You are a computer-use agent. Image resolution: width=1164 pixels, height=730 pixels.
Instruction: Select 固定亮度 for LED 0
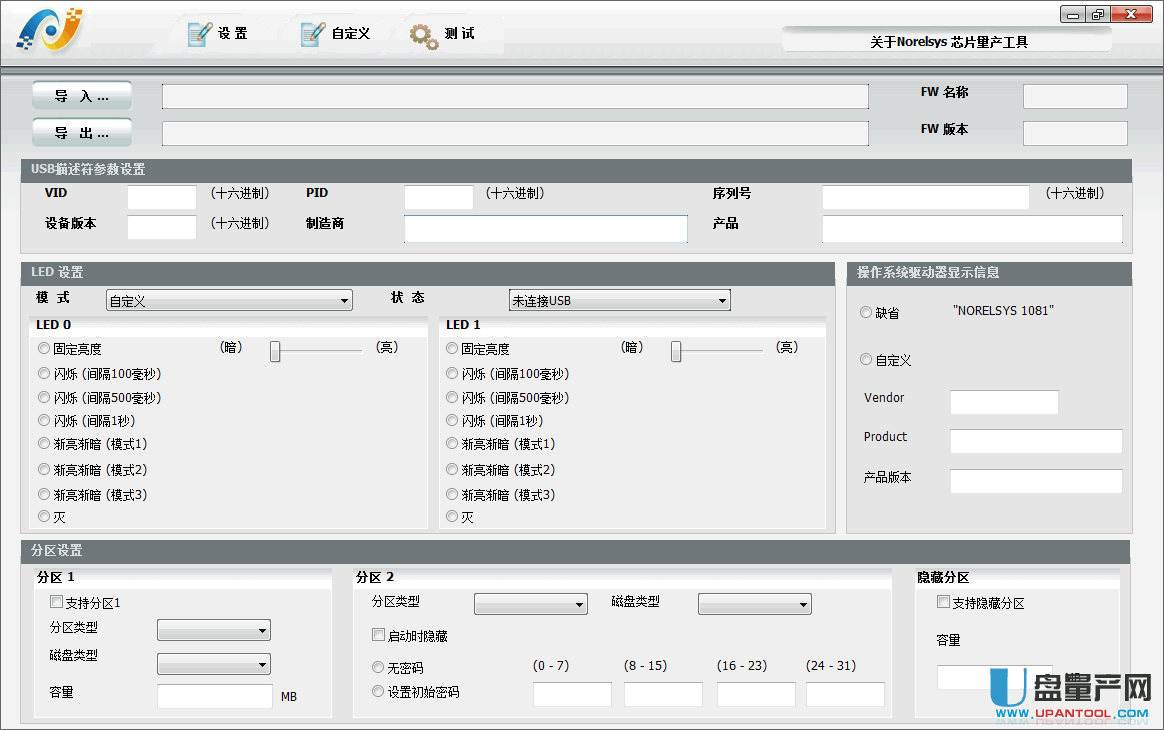click(x=42, y=348)
